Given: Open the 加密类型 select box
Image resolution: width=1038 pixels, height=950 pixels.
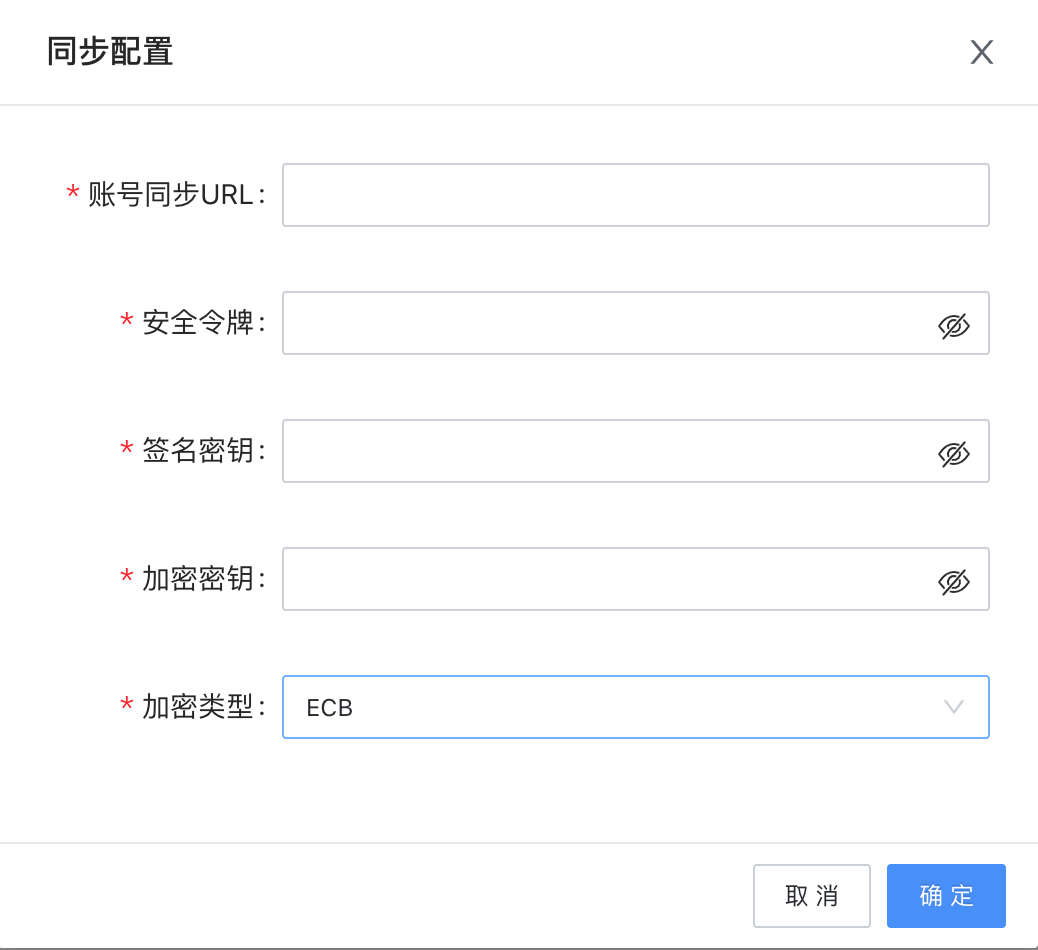Looking at the screenshot, I should 636,706.
